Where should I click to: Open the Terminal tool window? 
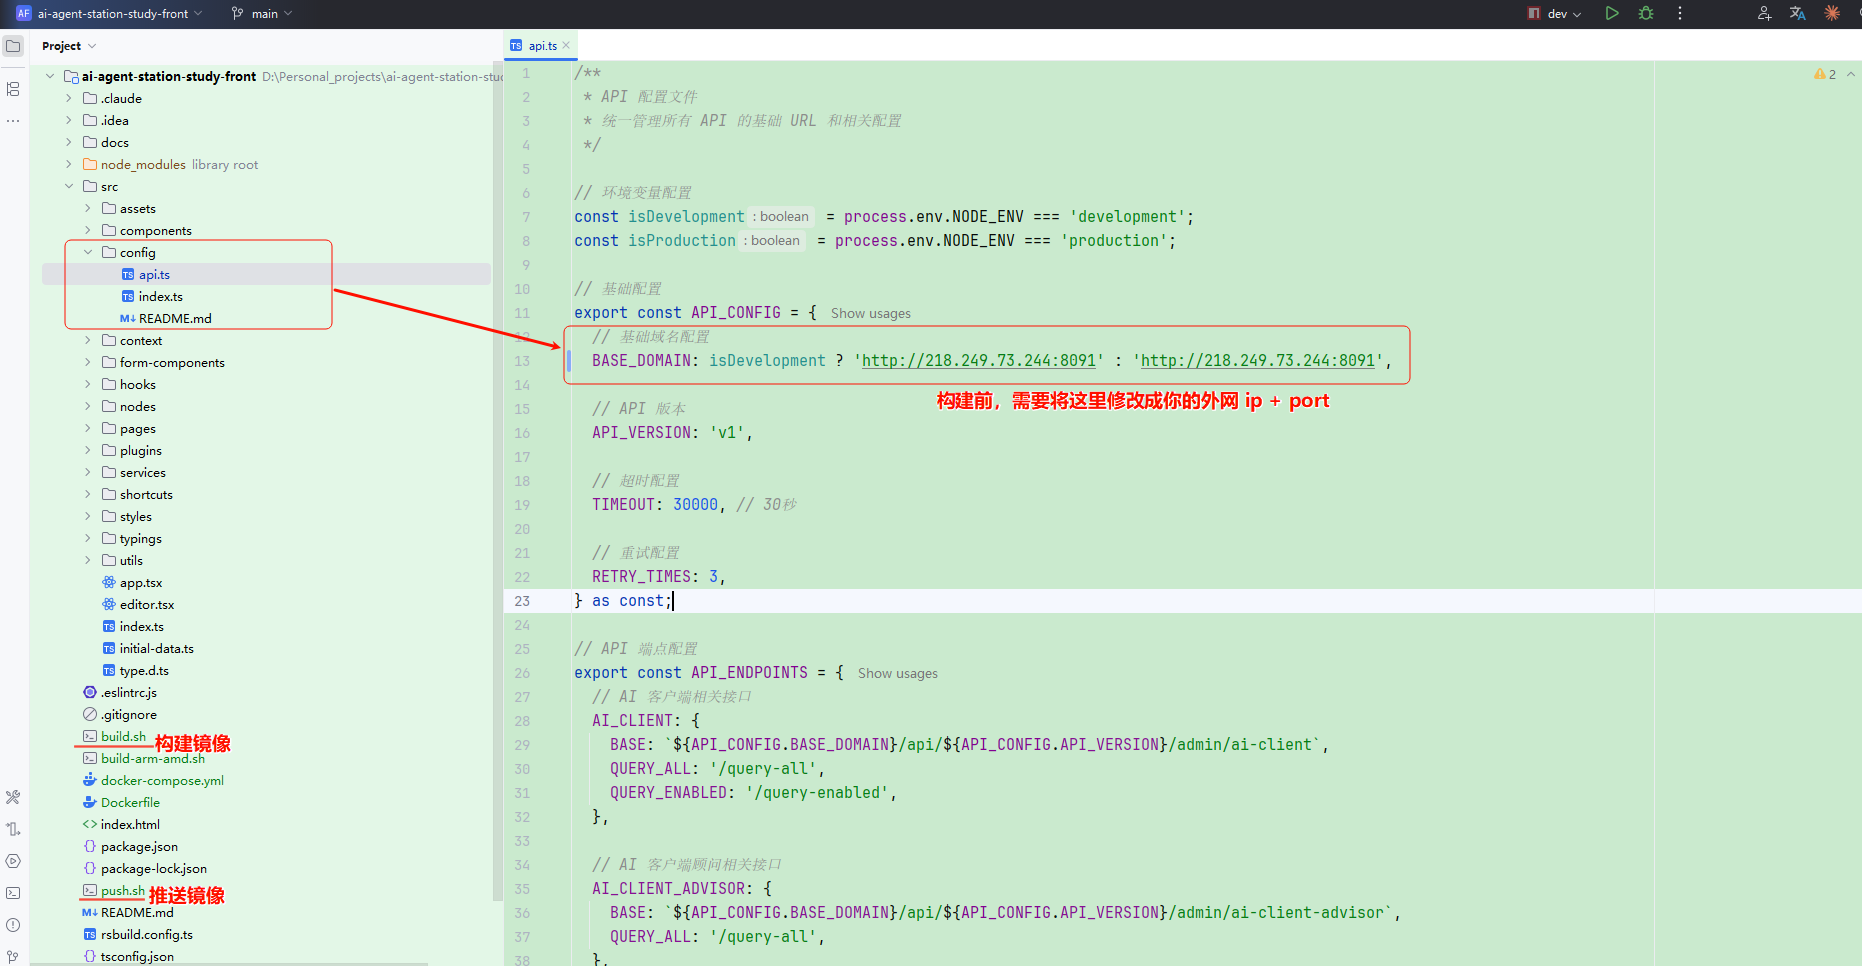(x=13, y=893)
